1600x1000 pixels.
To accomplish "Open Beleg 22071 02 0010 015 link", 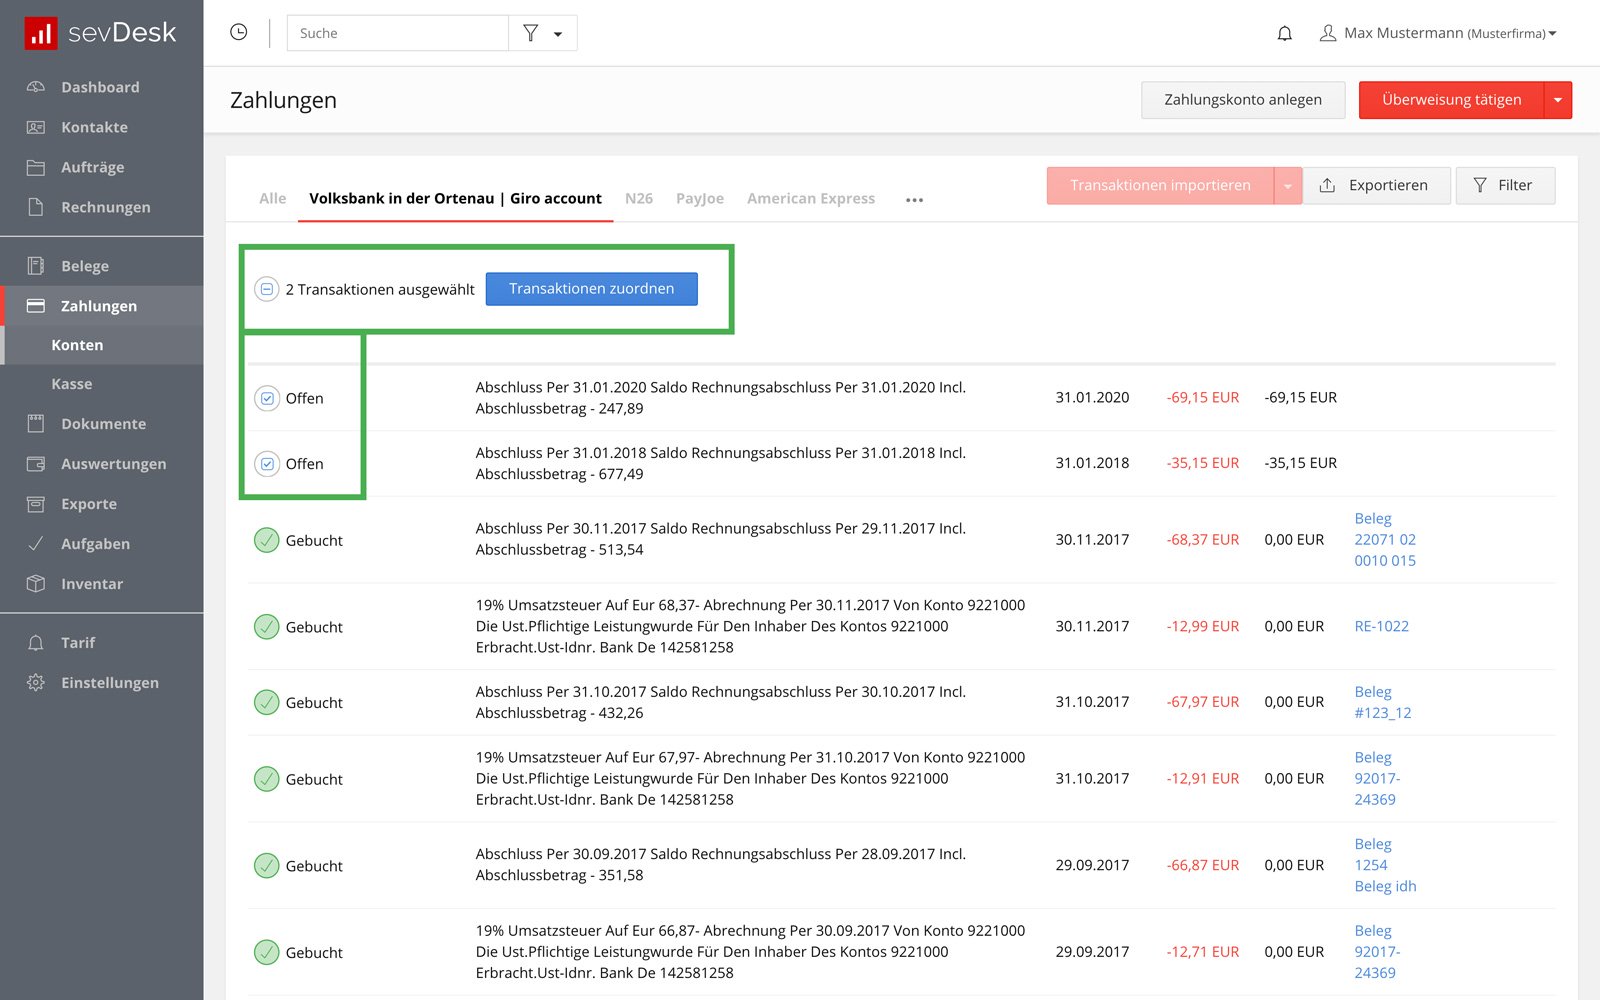I will [x=1385, y=540].
